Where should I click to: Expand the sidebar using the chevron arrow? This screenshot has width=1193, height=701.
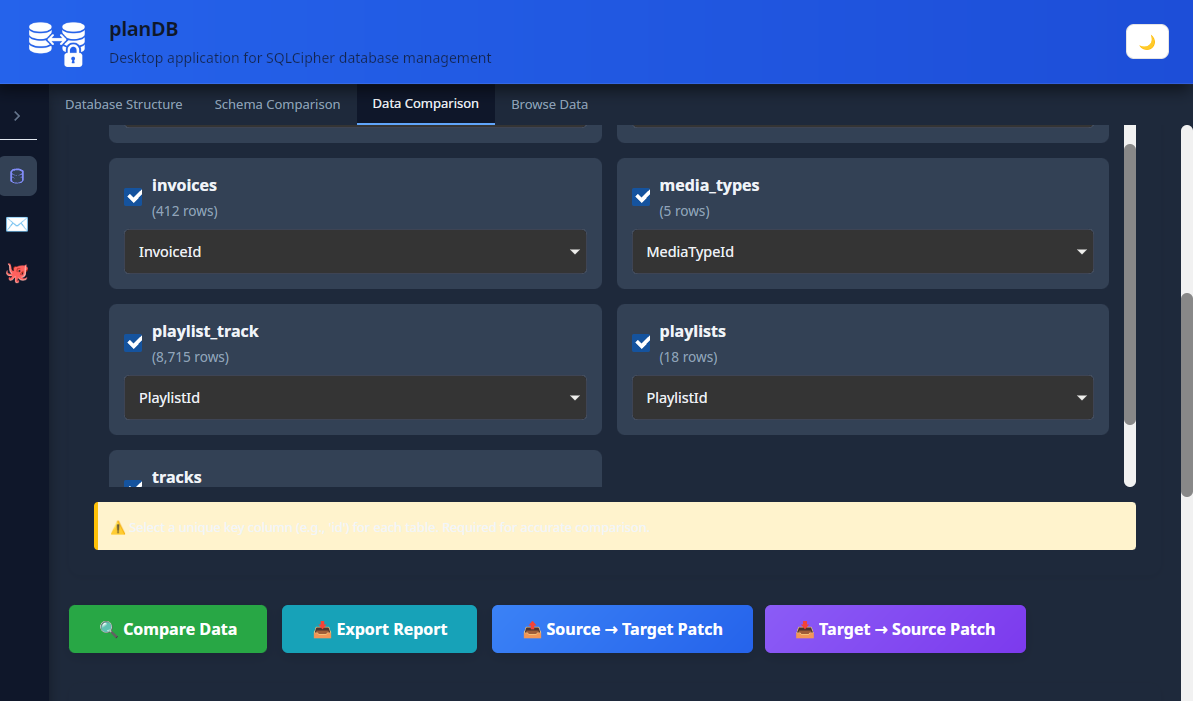(x=18, y=115)
